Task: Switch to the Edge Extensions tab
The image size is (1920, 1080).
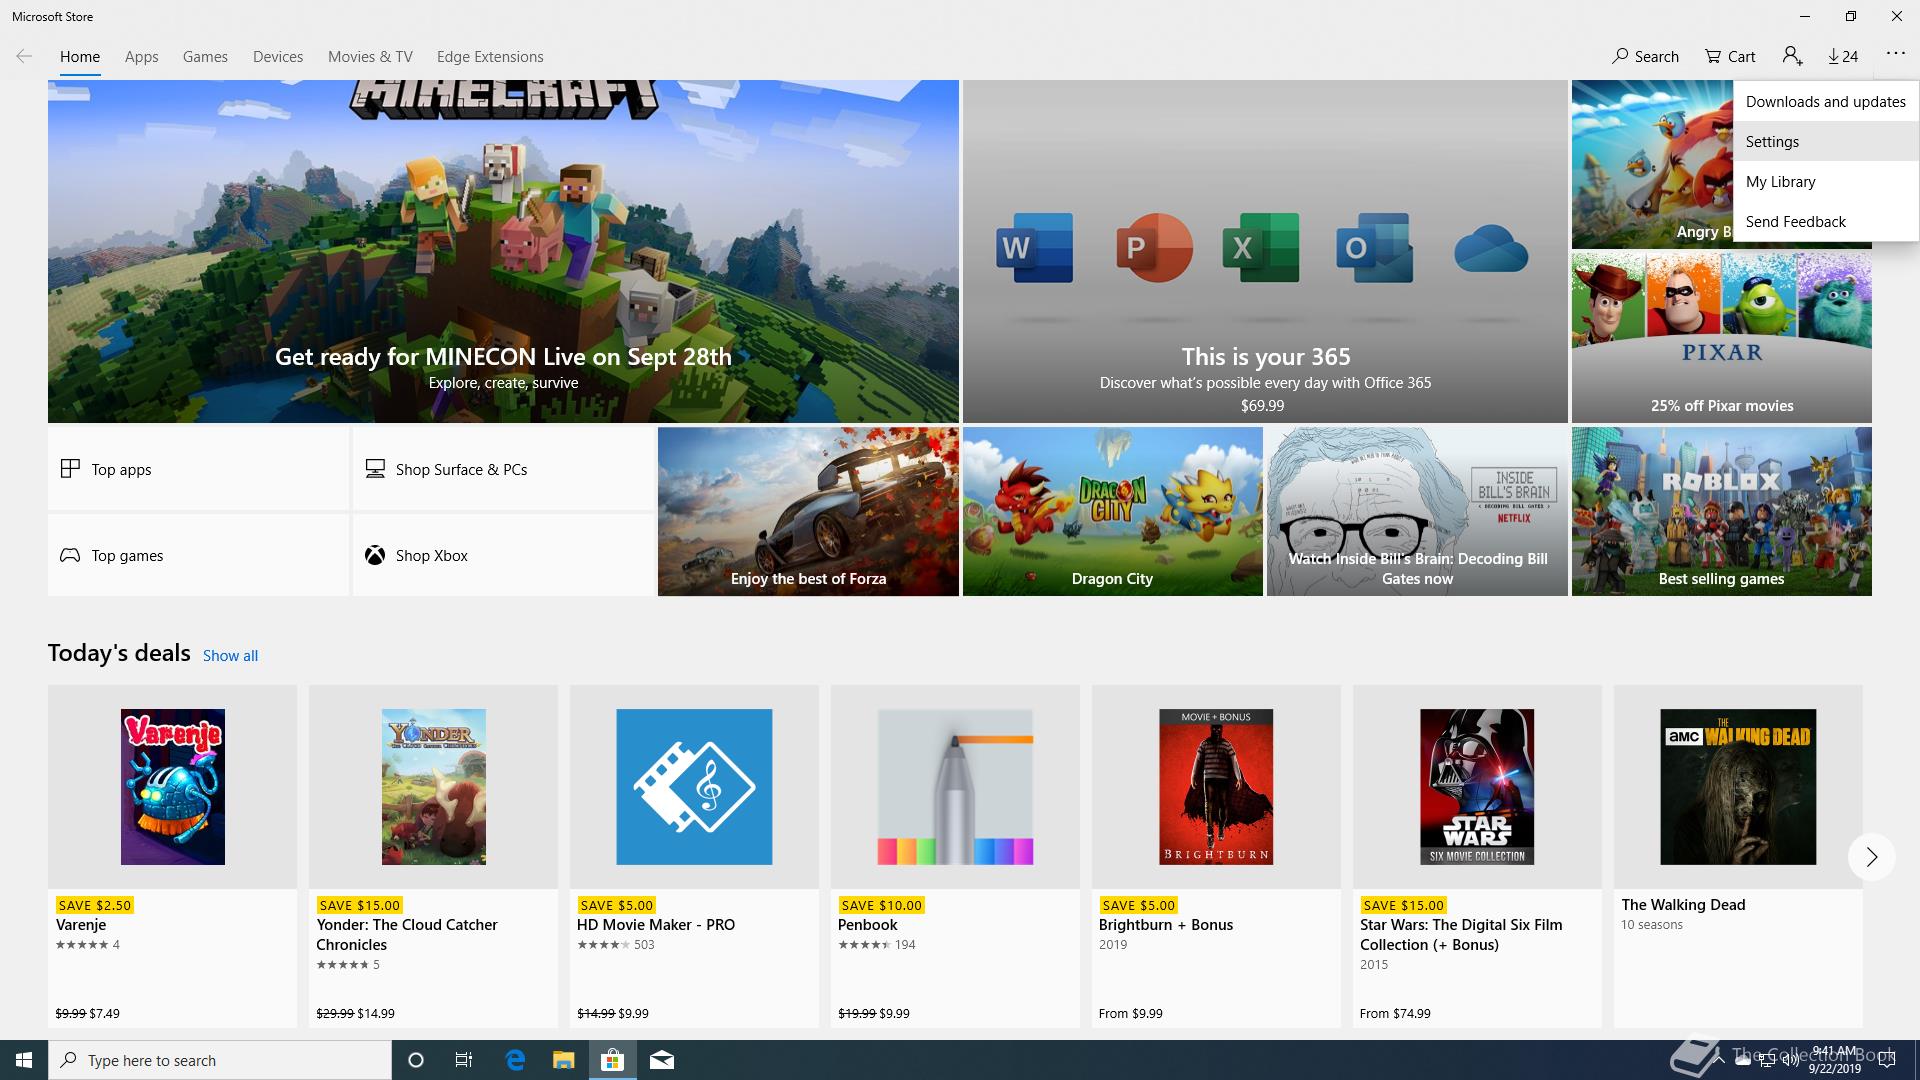Action: (490, 57)
